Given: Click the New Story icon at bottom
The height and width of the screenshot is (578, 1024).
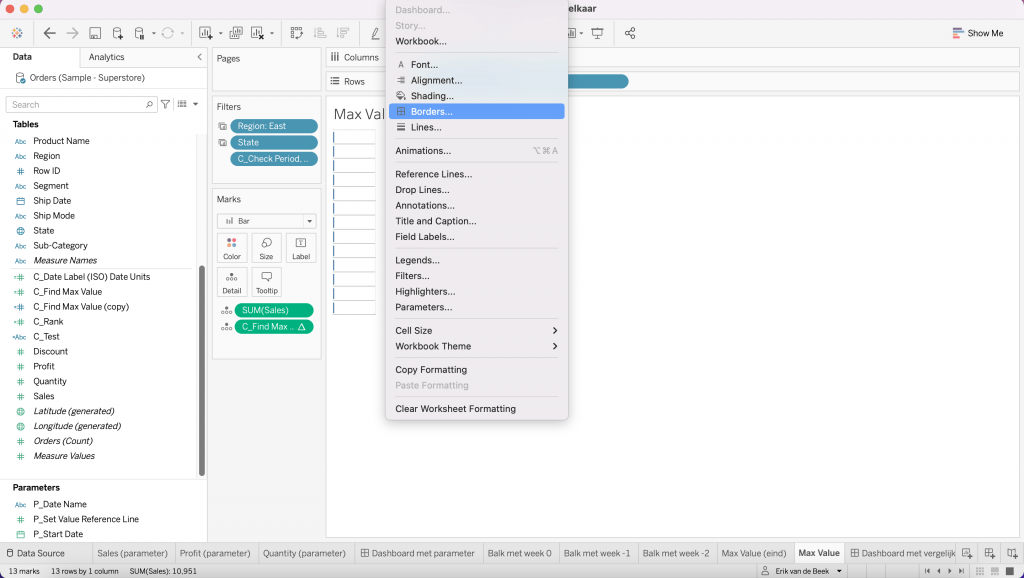Looking at the screenshot, I should [x=1011, y=553].
